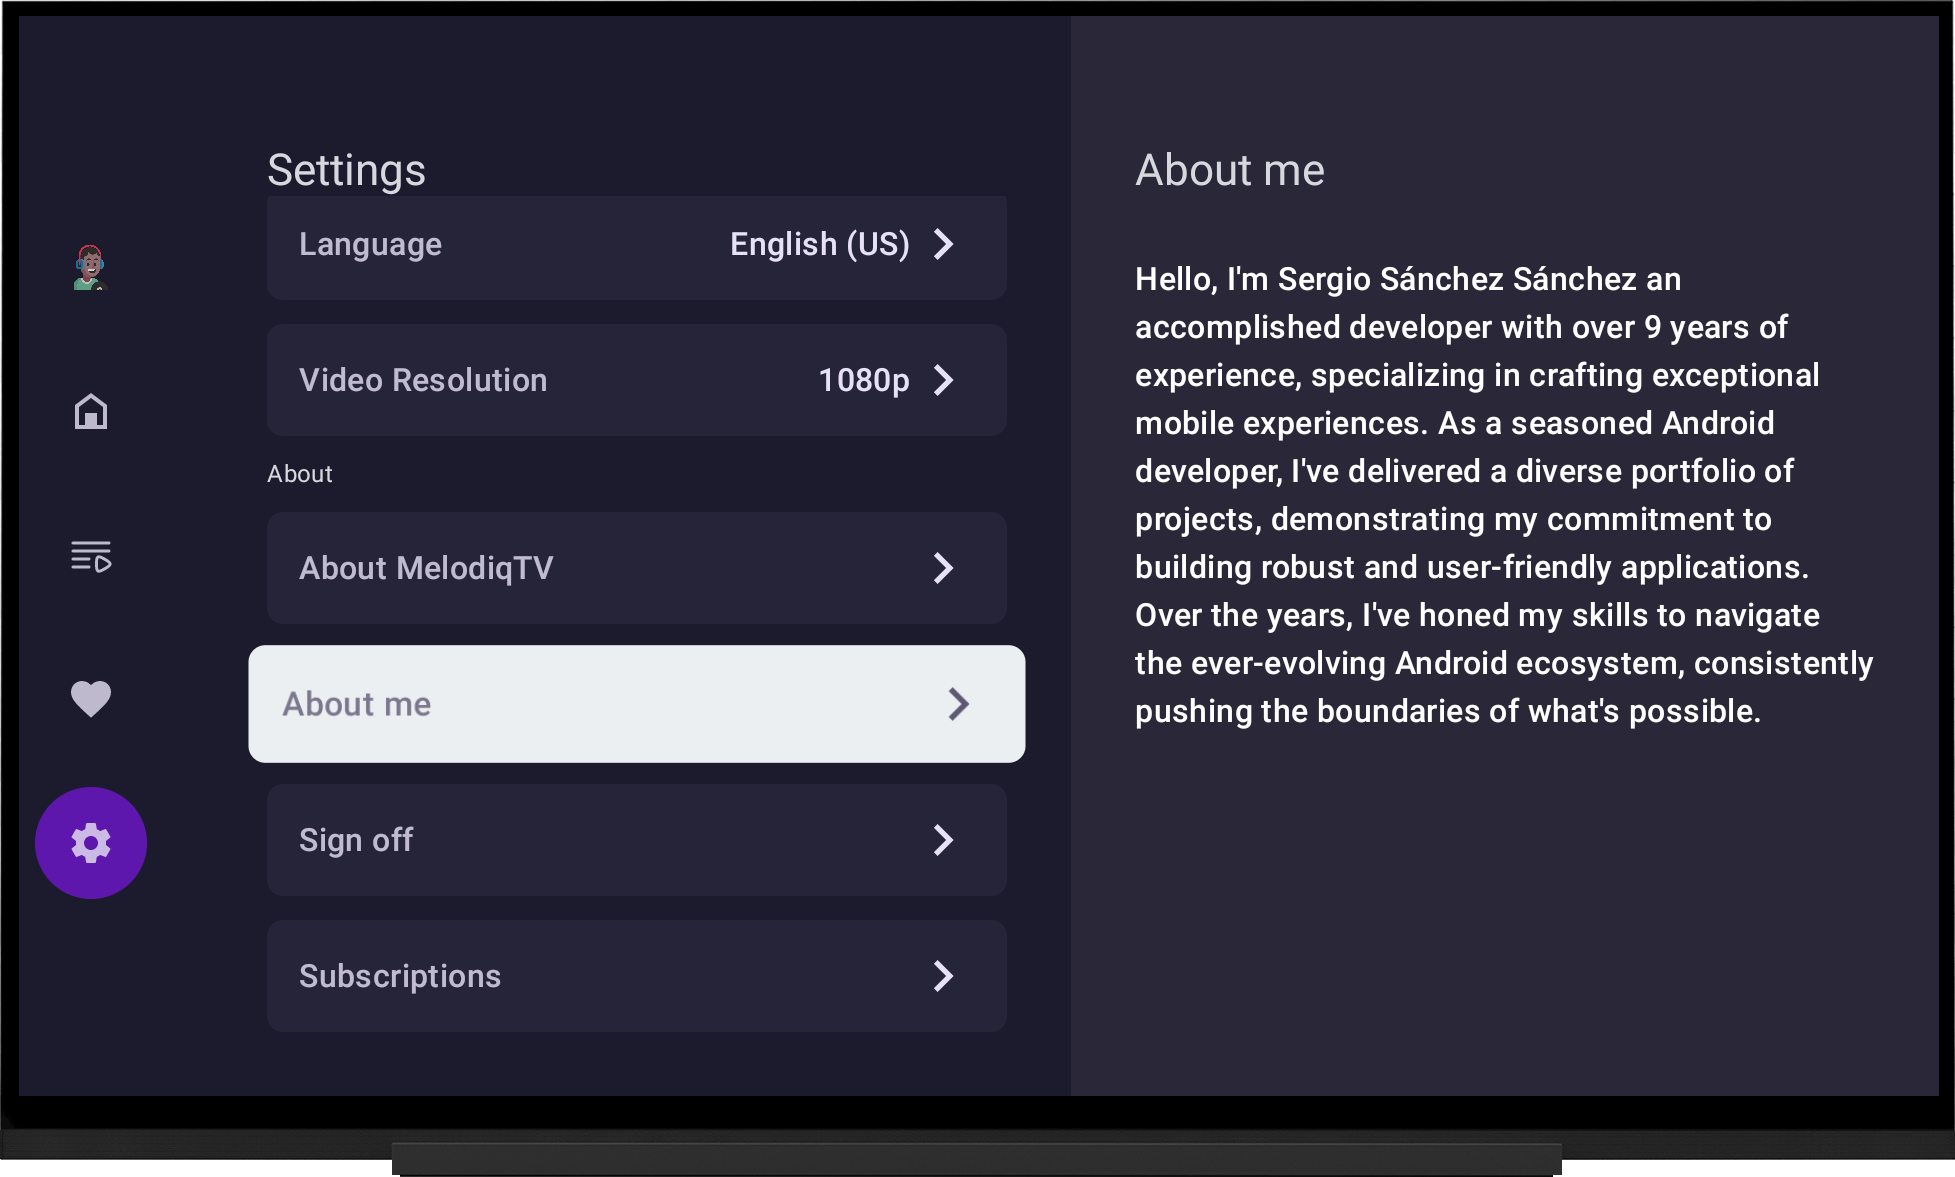Click the Video Resolution chevron
This screenshot has width=1955, height=1177.
pos(943,380)
